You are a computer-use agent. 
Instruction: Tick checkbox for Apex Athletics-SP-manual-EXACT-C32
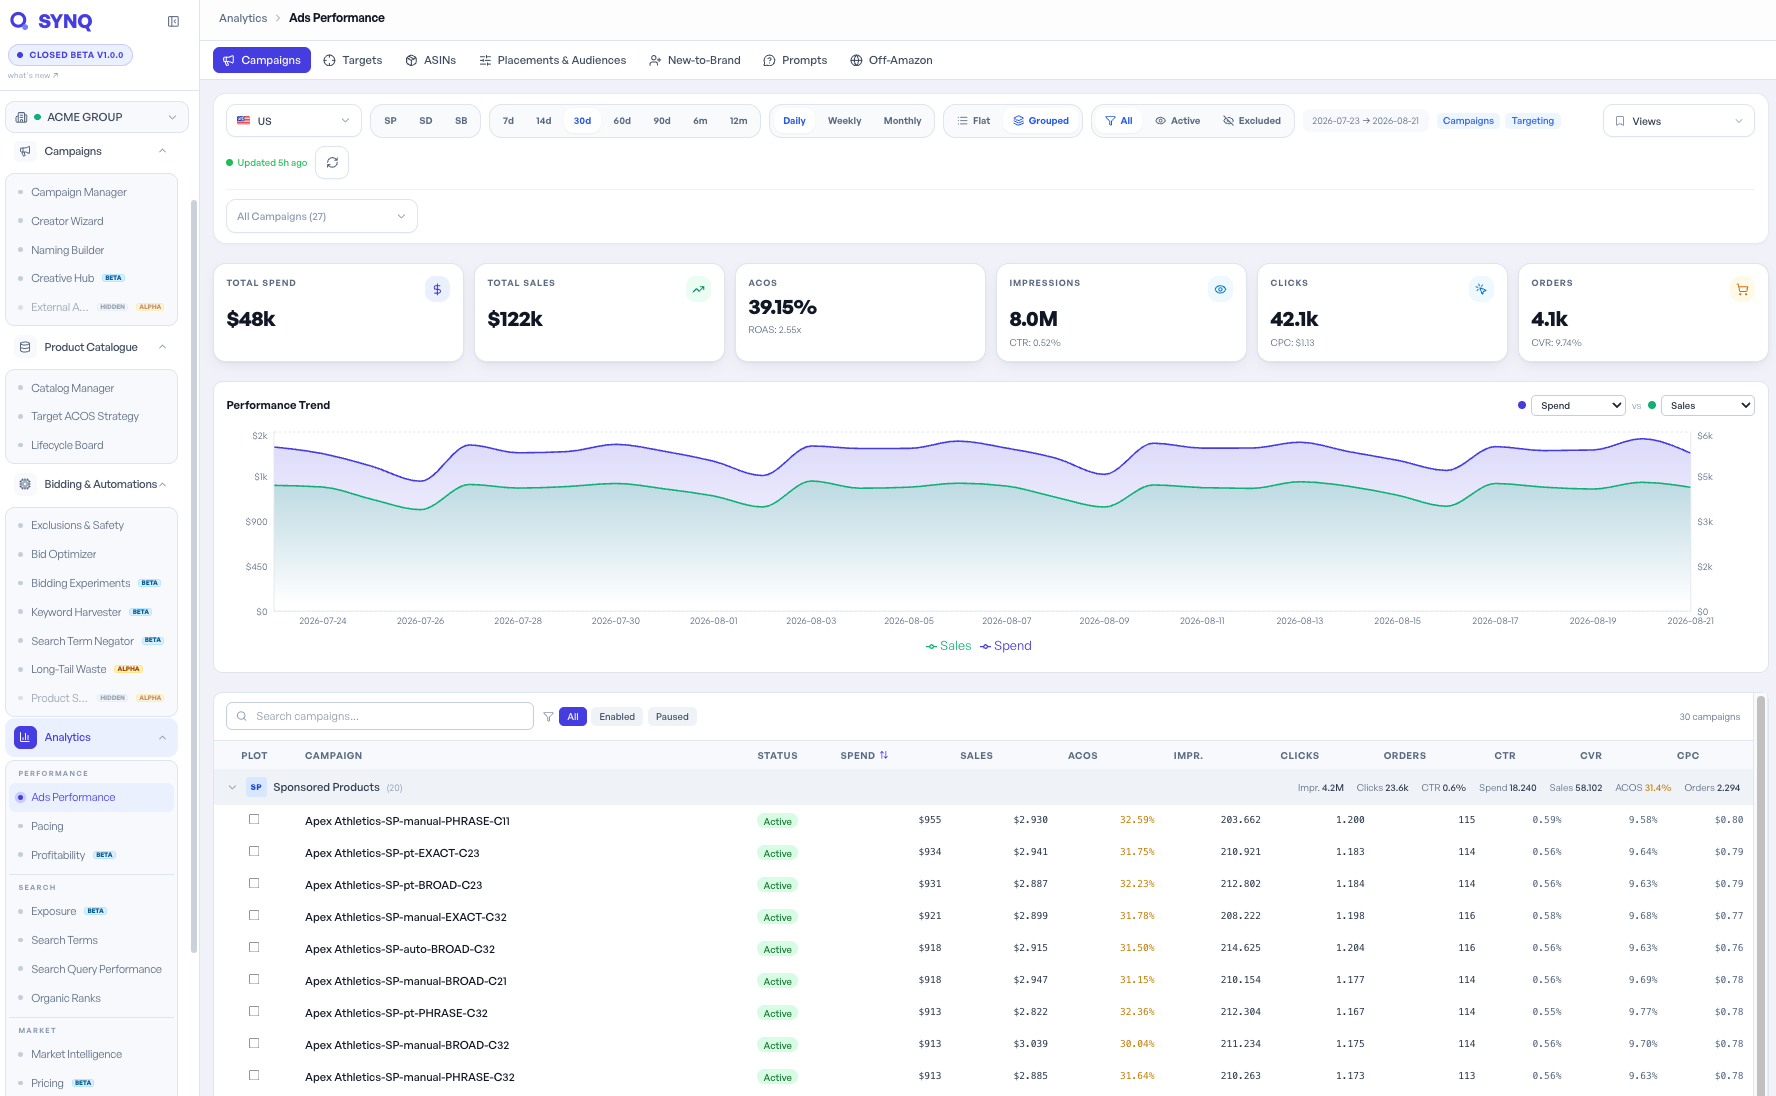click(254, 915)
